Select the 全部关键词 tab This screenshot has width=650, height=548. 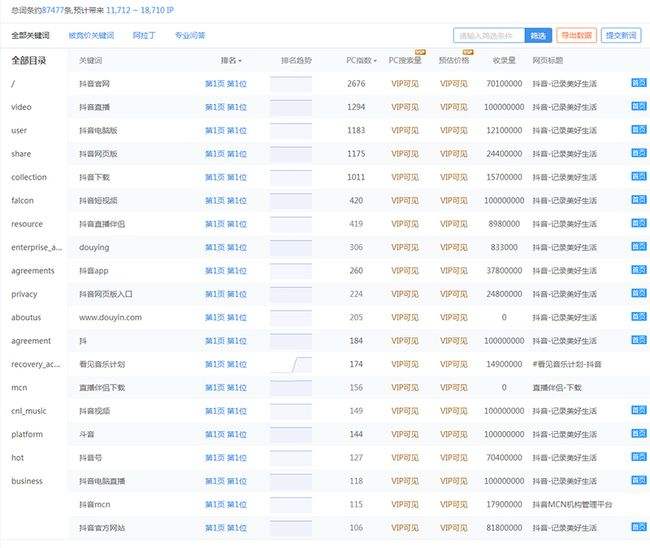pyautogui.click(x=30, y=36)
